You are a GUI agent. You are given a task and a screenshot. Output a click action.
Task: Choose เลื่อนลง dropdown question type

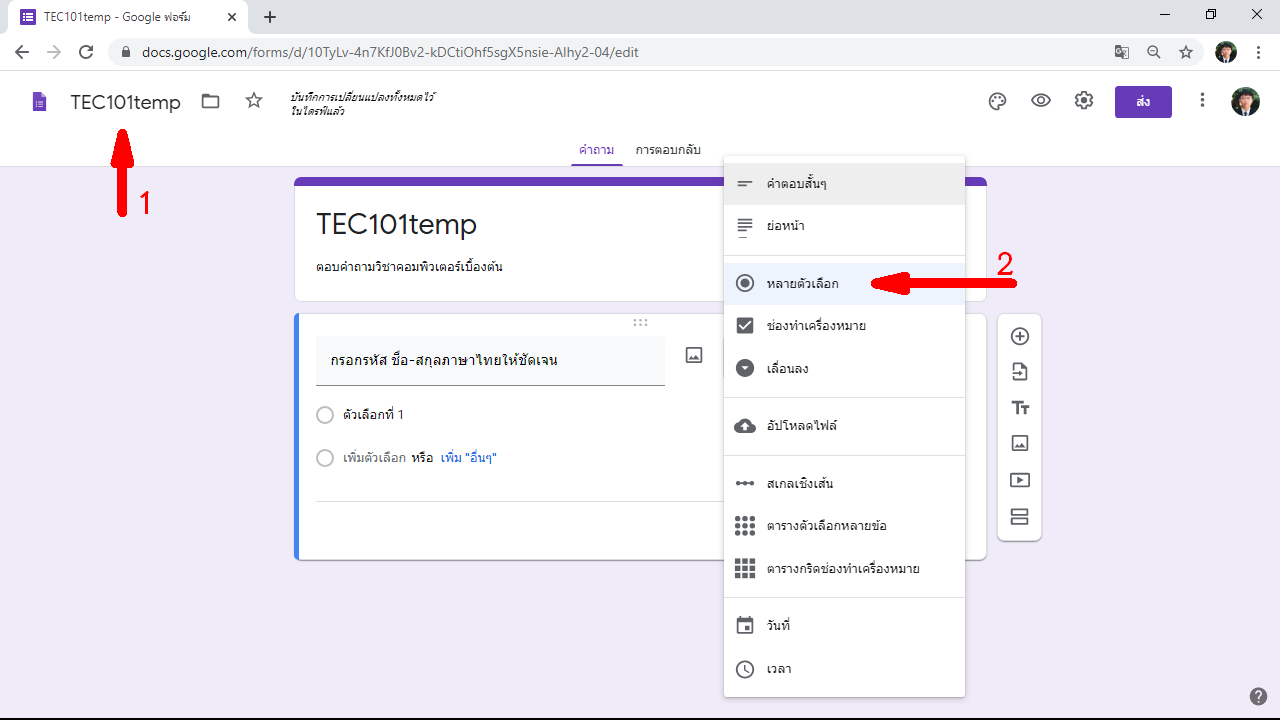tap(787, 369)
